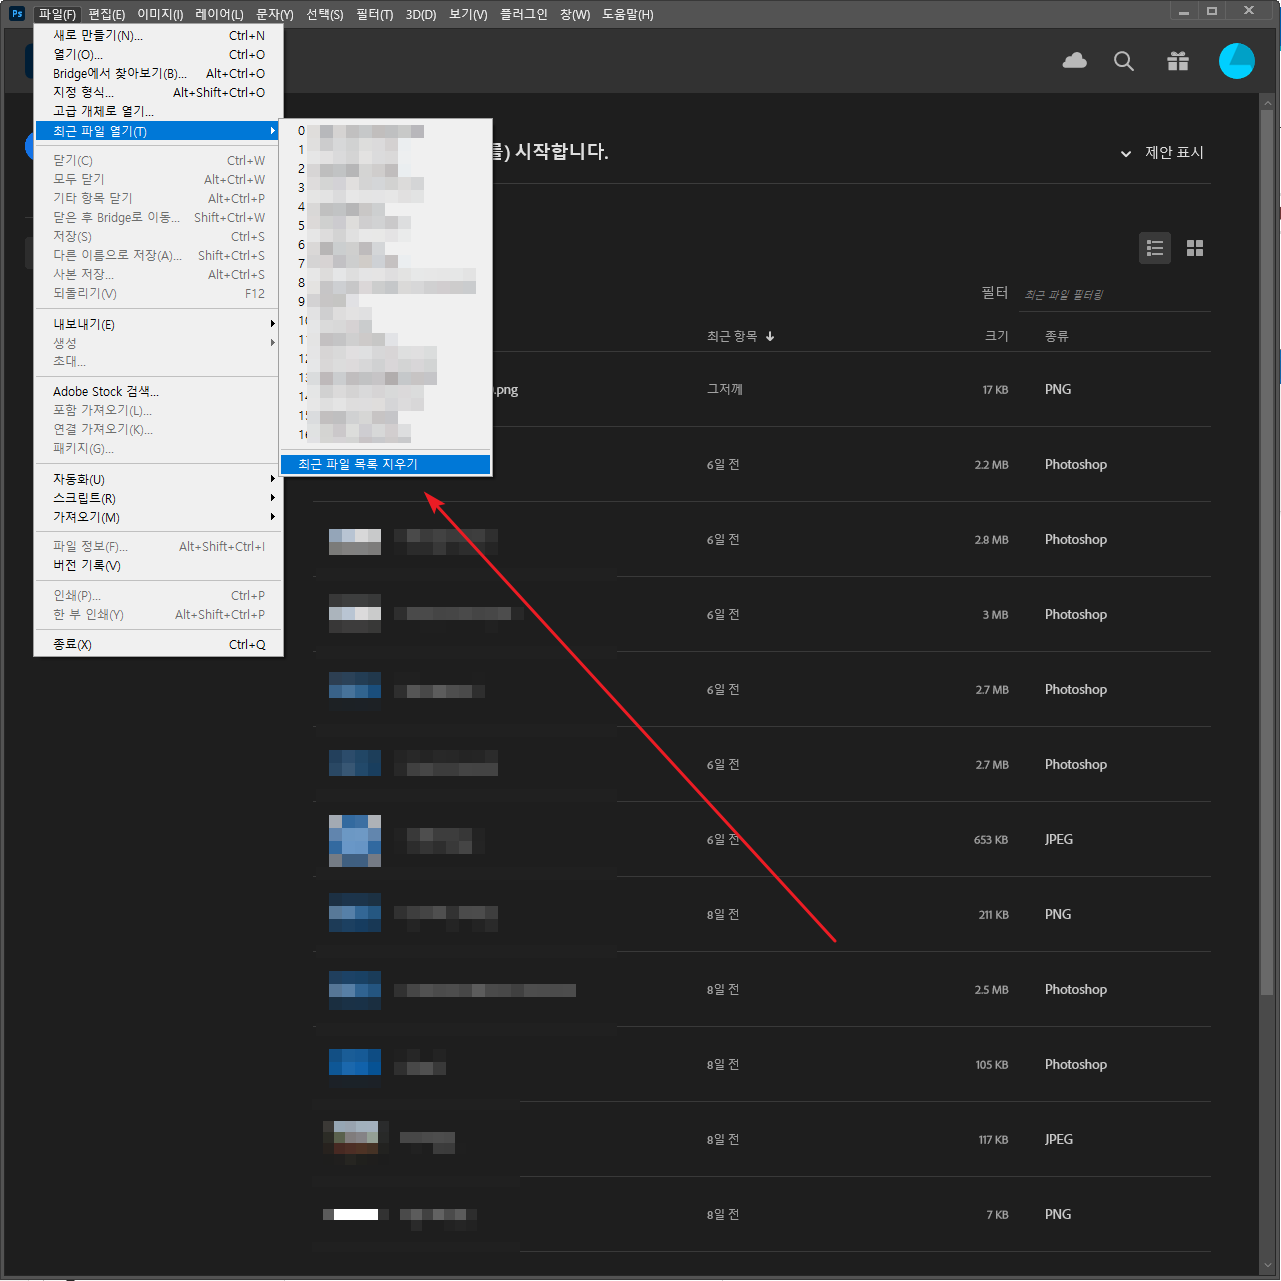Open the cloud documents icon
The width and height of the screenshot is (1281, 1281).
[x=1075, y=61]
